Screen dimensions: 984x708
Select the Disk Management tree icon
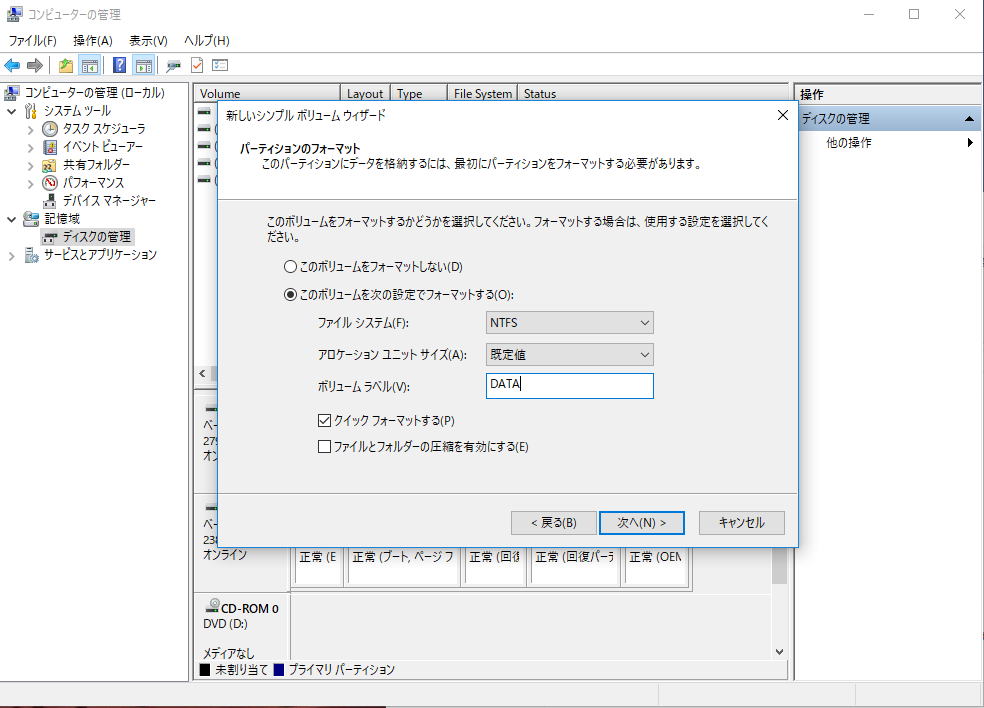[50, 237]
